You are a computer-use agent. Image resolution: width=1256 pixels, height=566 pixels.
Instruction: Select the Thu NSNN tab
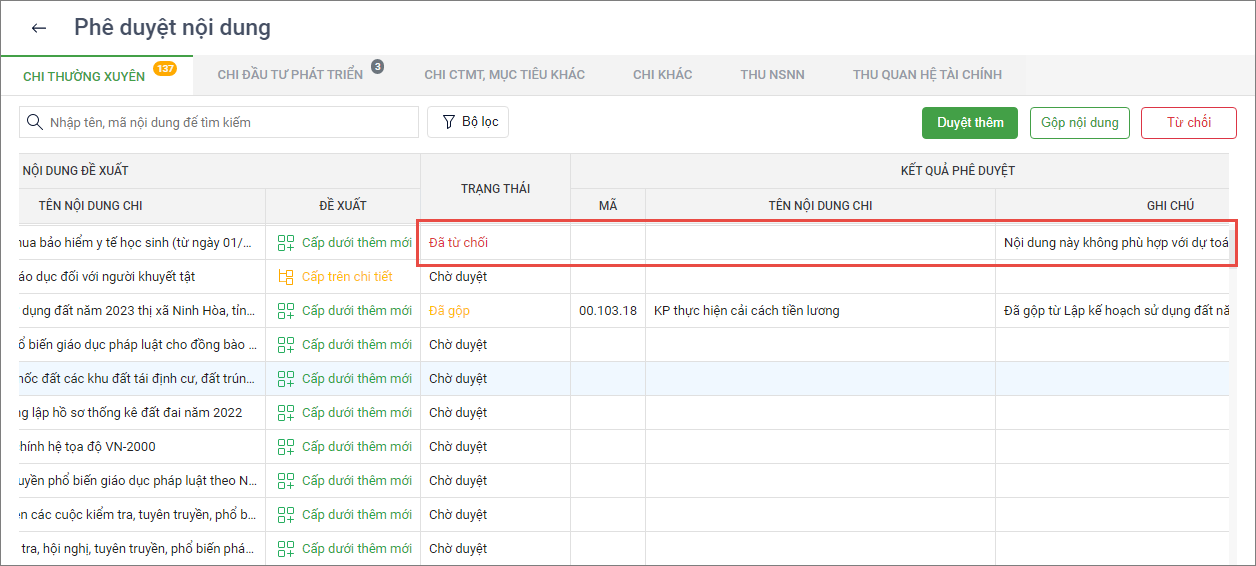coord(772,75)
